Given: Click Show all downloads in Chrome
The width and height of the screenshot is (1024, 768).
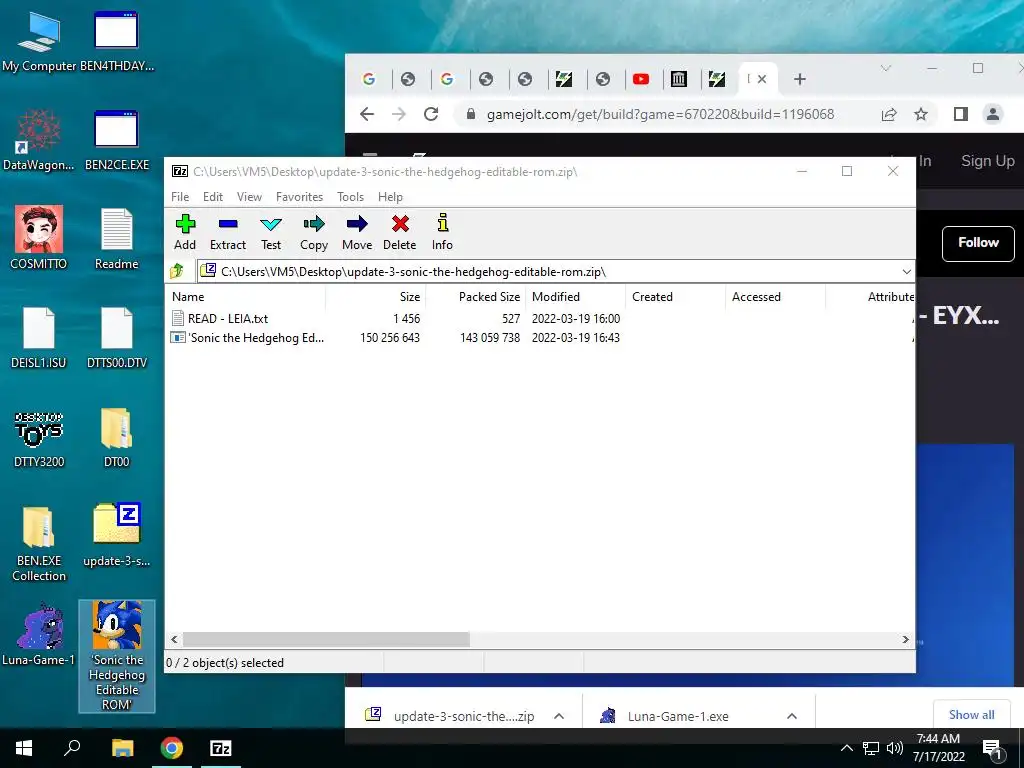Looking at the screenshot, I should pyautogui.click(x=971, y=714).
